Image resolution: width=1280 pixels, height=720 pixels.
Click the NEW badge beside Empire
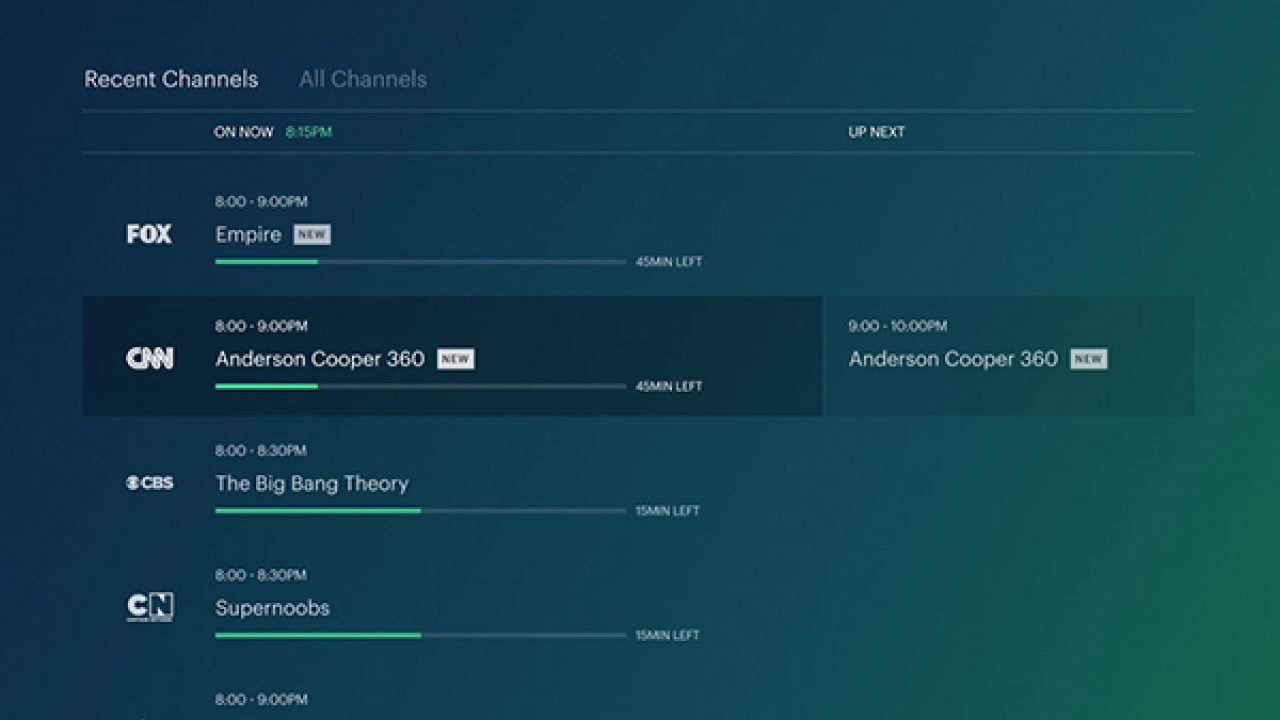312,235
